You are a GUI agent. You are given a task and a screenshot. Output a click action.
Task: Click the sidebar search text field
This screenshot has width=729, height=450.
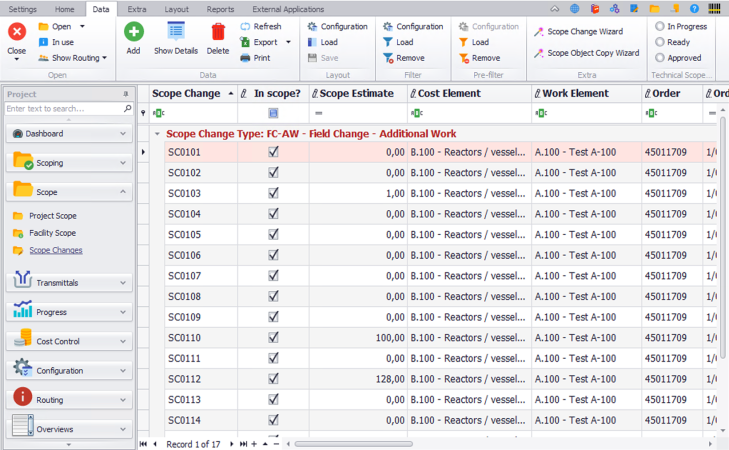tap(62, 108)
